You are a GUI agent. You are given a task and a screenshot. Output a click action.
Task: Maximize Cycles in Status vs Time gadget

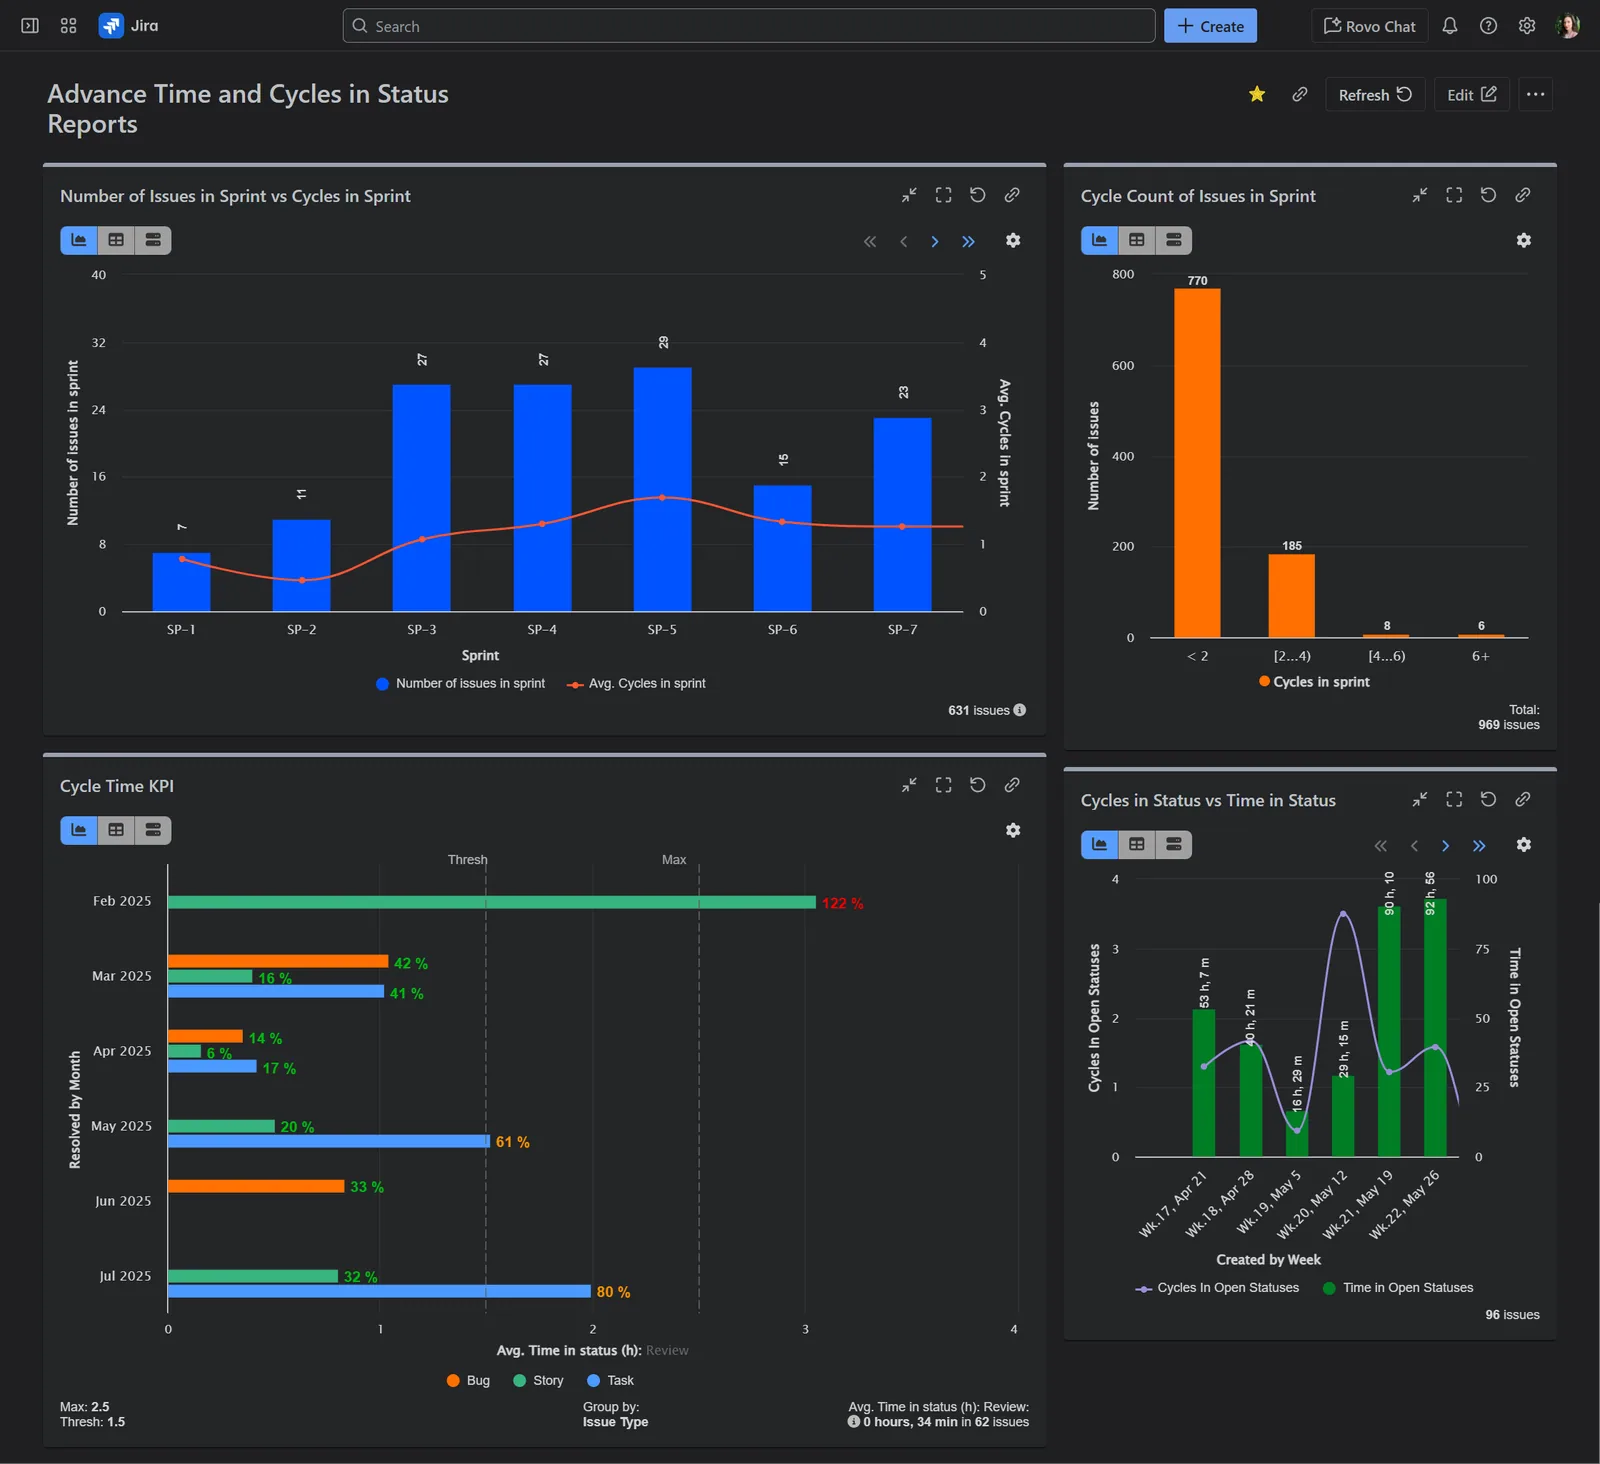click(1454, 799)
